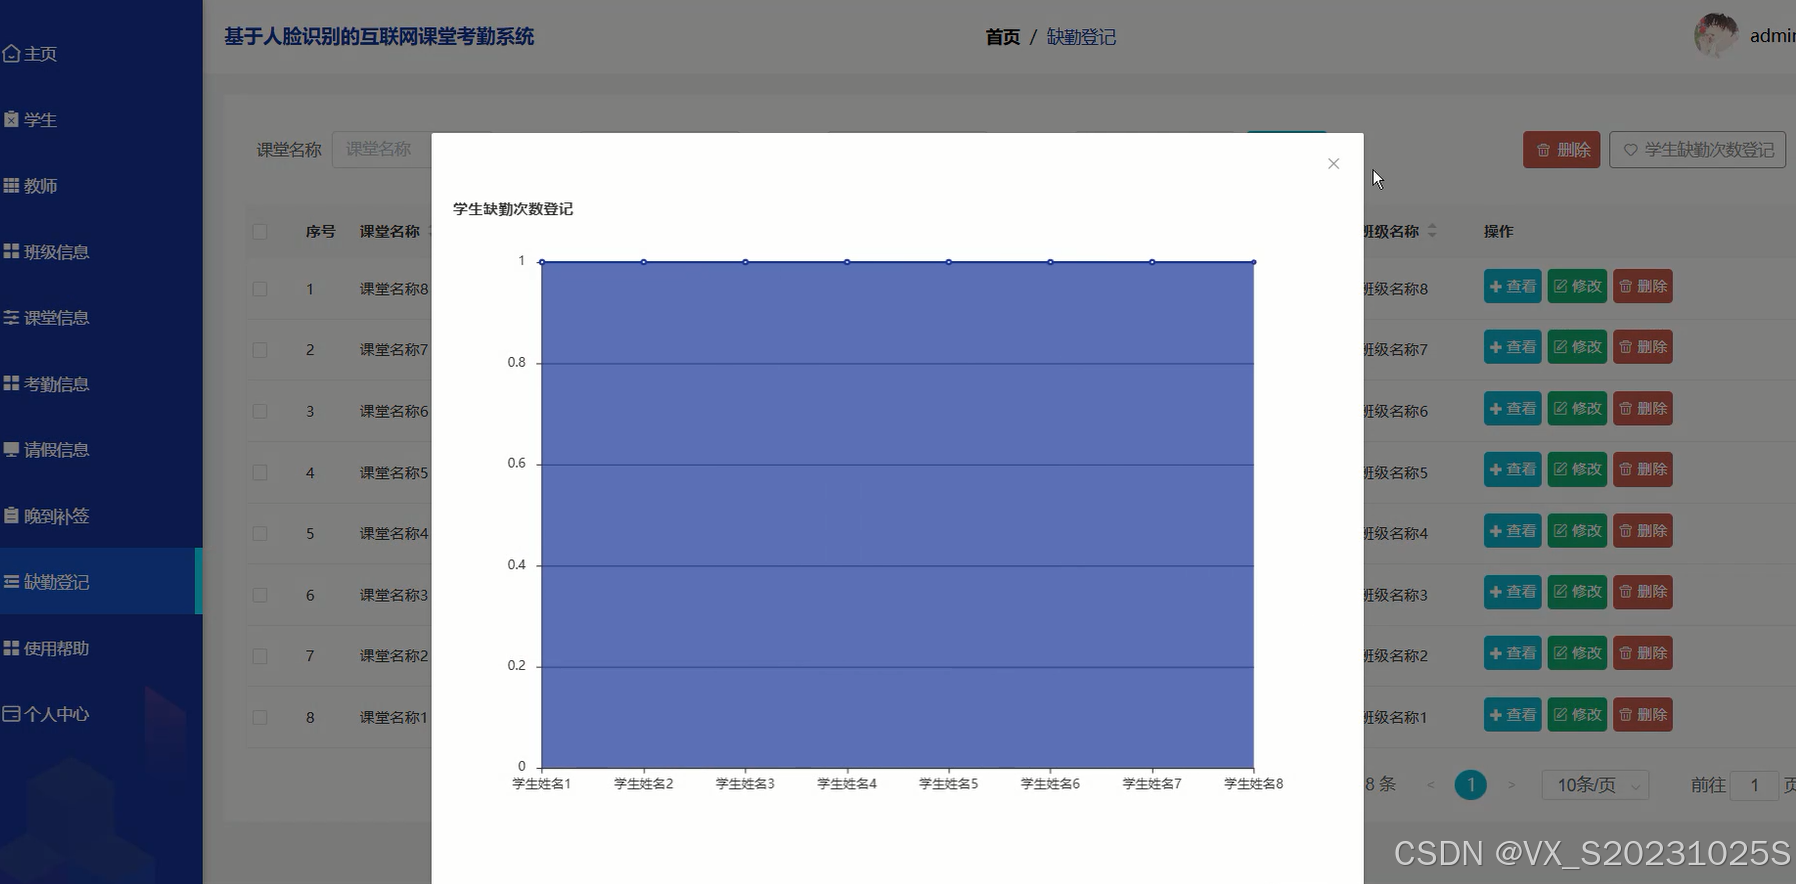This screenshot has height=884, width=1796.
Task: Go to the previous page arrow
Action: 1430,785
